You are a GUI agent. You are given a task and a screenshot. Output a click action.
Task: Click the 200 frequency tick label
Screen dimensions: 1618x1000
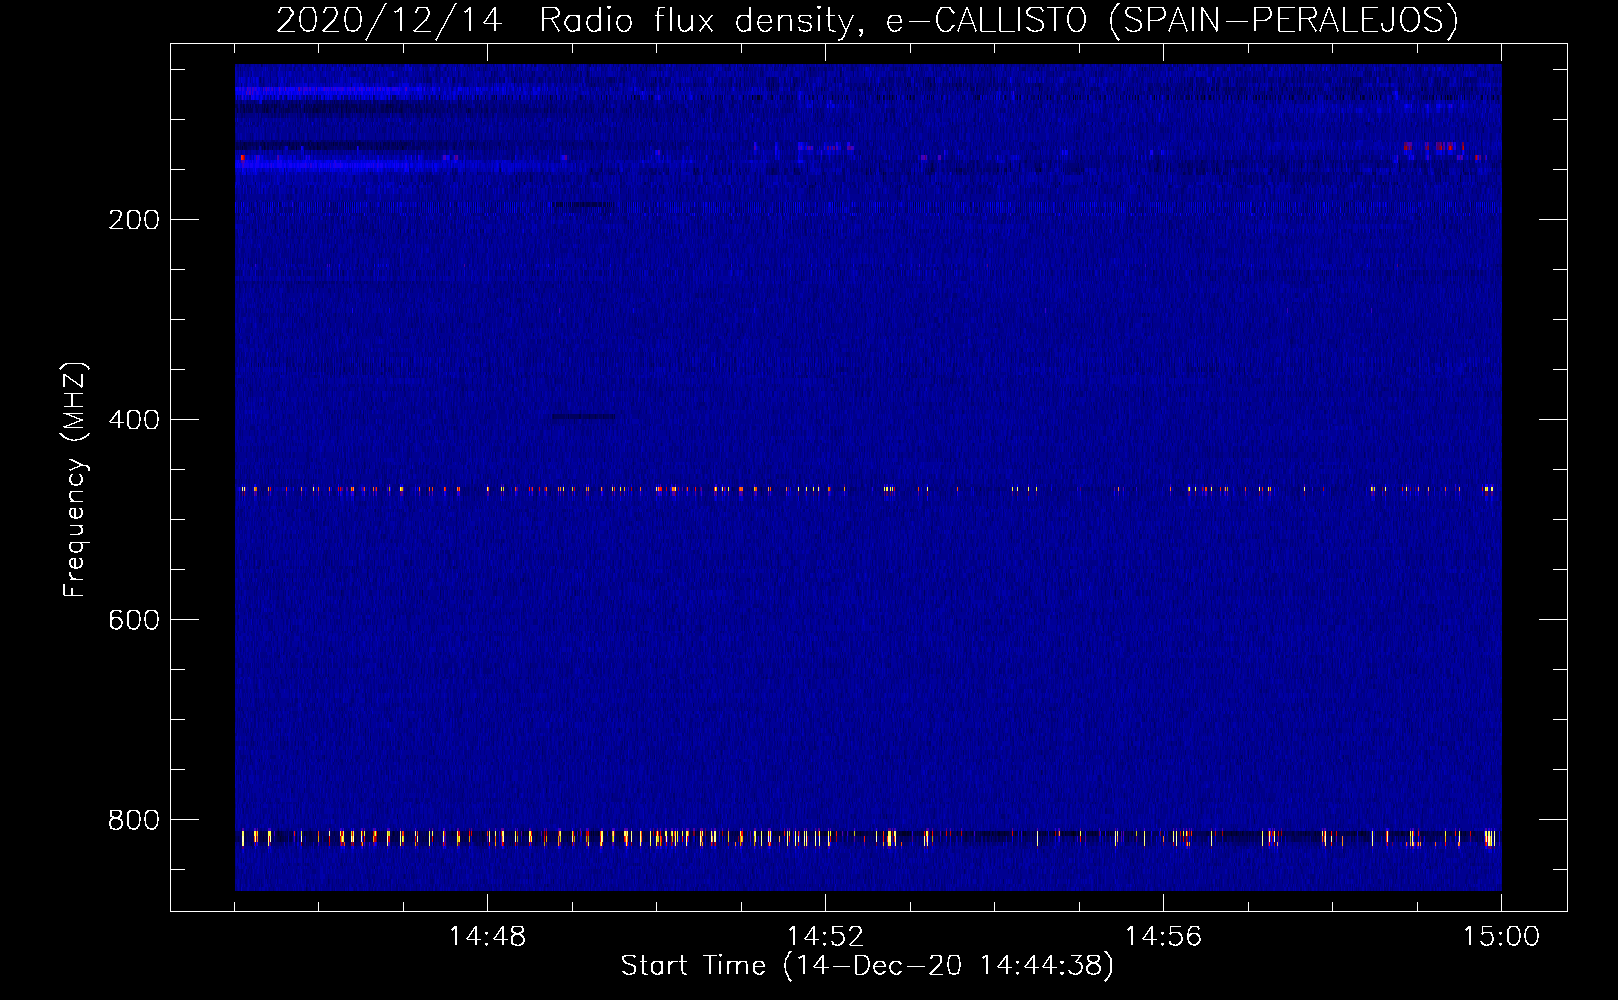click(134, 220)
